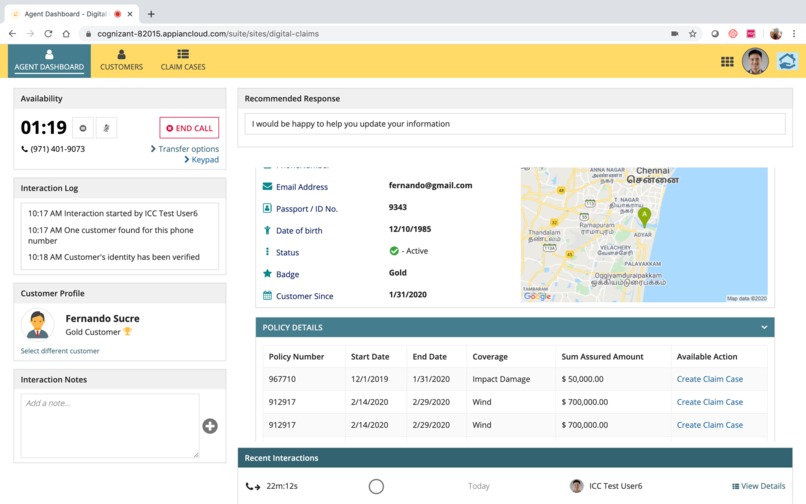
Task: Click the outgoing call icon in Recent Interactions
Action: (x=253, y=486)
